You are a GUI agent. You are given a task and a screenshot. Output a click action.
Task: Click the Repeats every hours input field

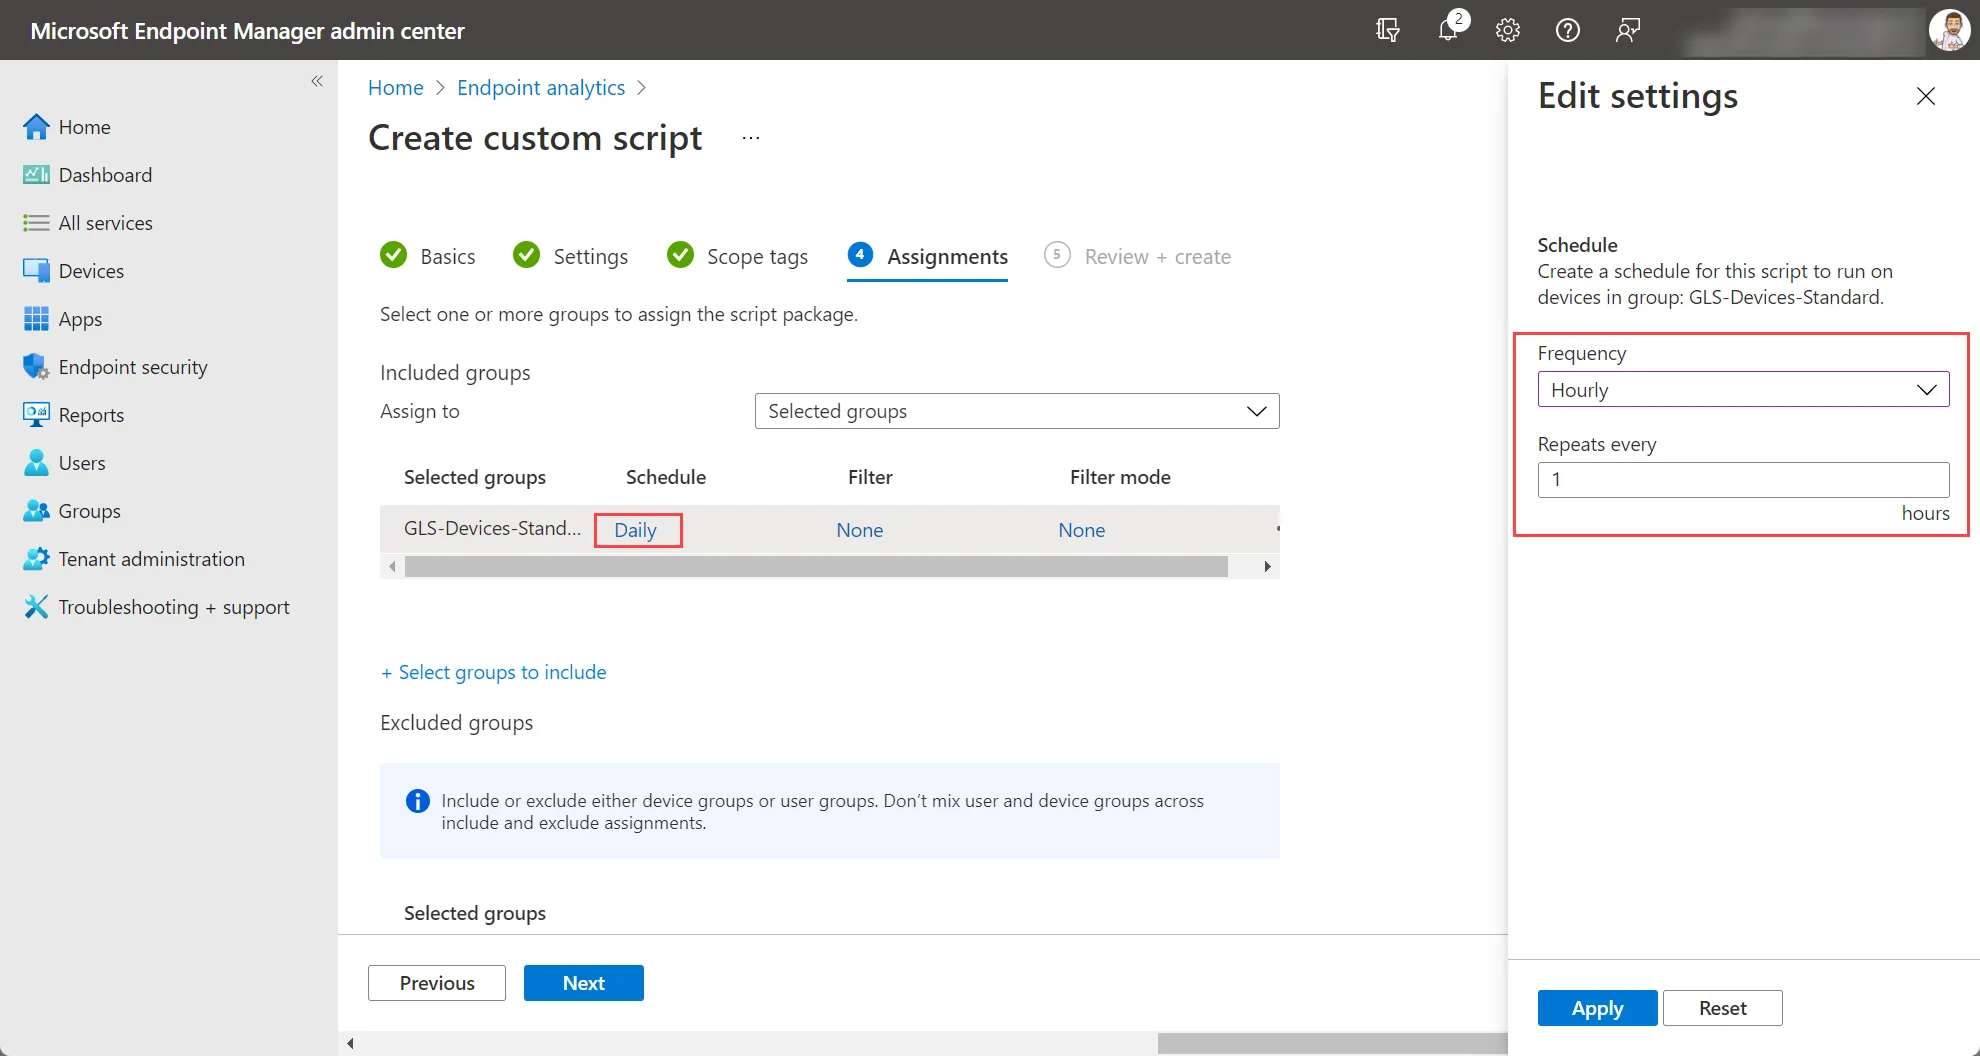(1743, 480)
